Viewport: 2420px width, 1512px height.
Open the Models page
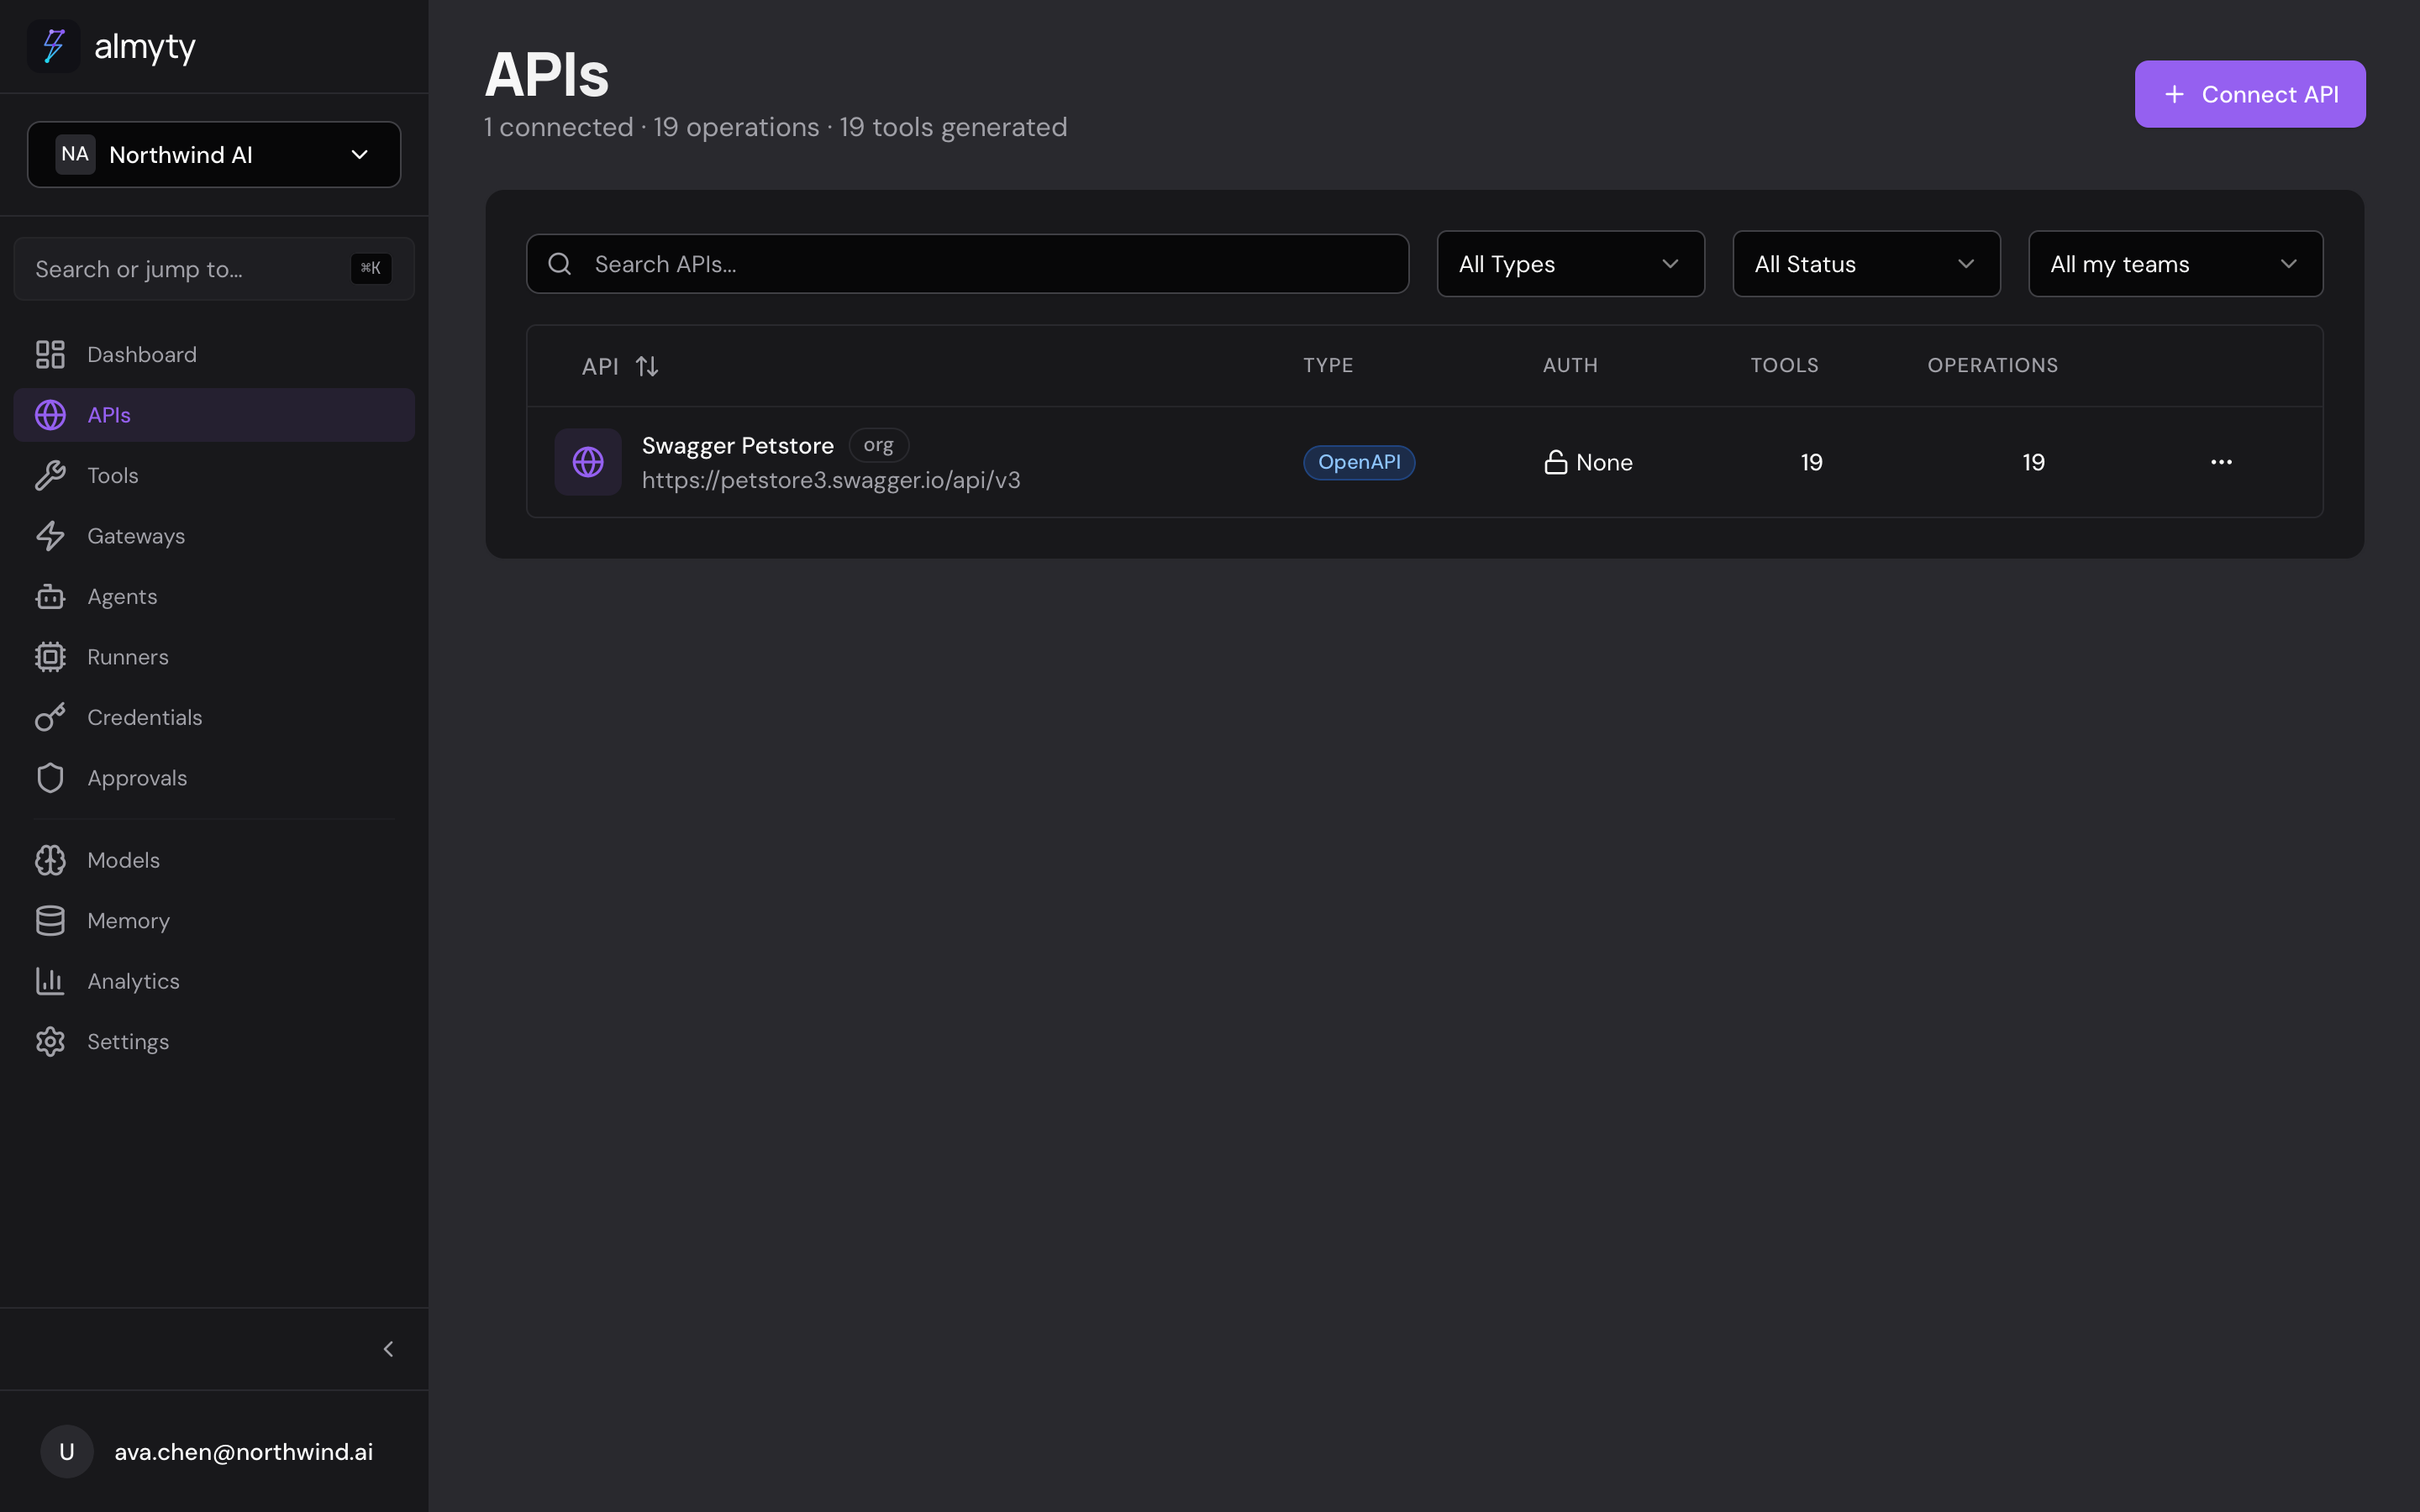coord(214,860)
